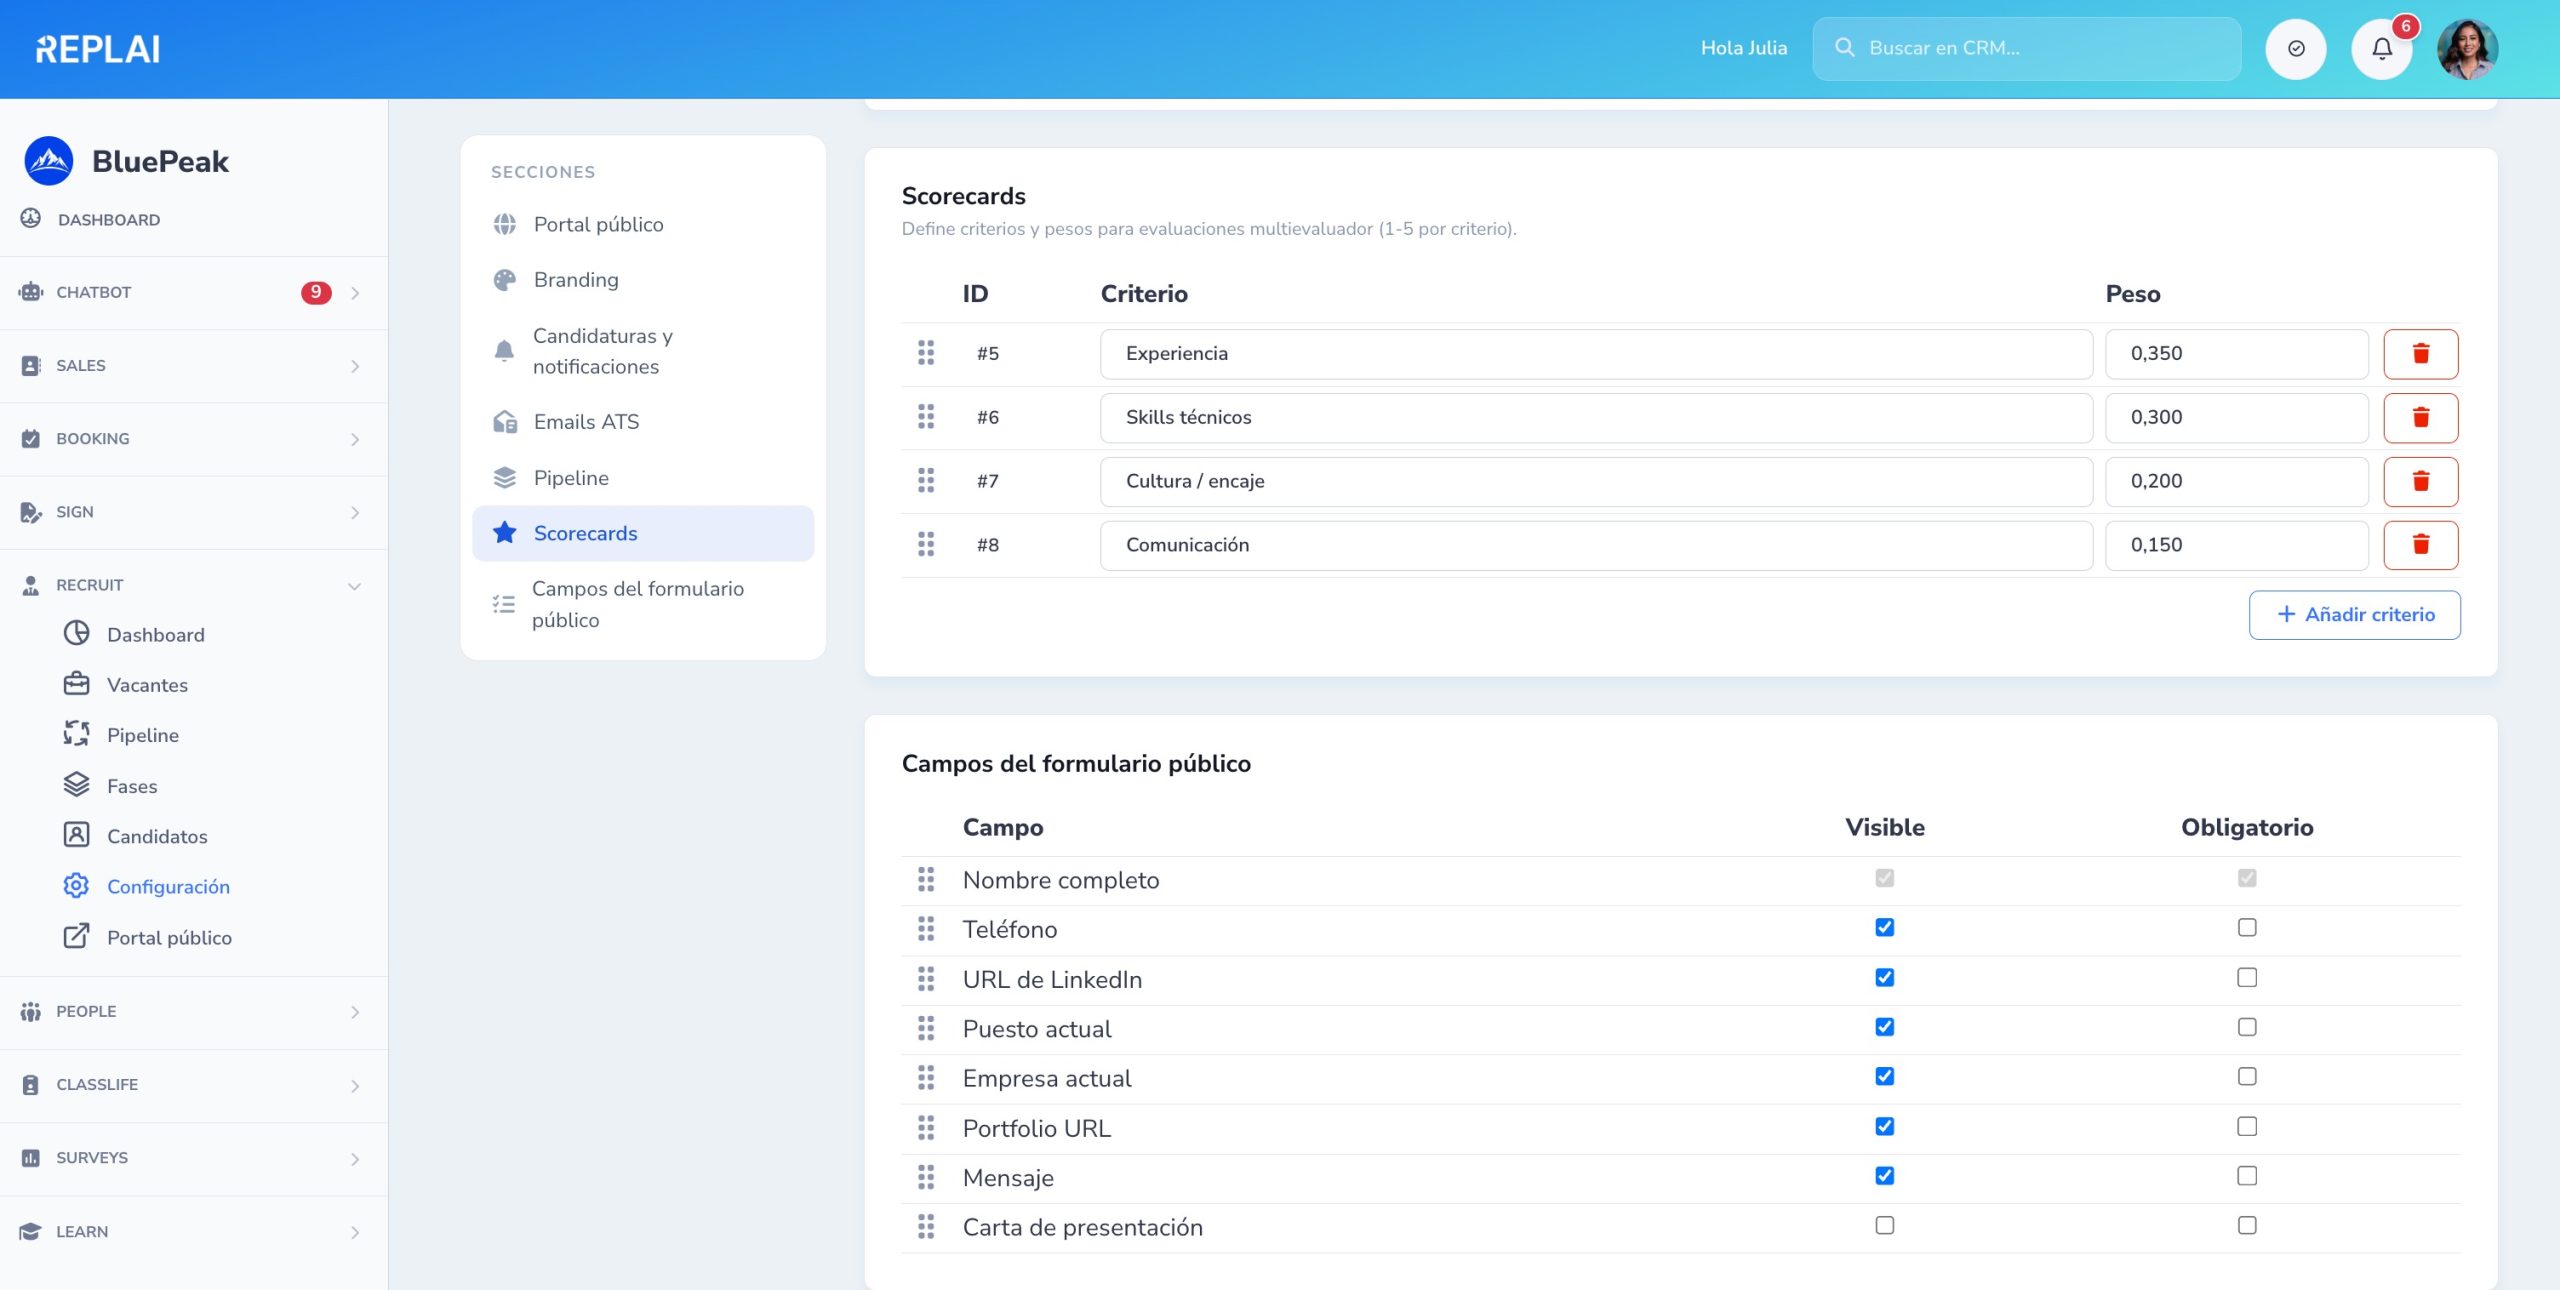This screenshot has height=1290, width=2560.
Task: Select Pipeline in Secciones list
Action: coord(643,478)
